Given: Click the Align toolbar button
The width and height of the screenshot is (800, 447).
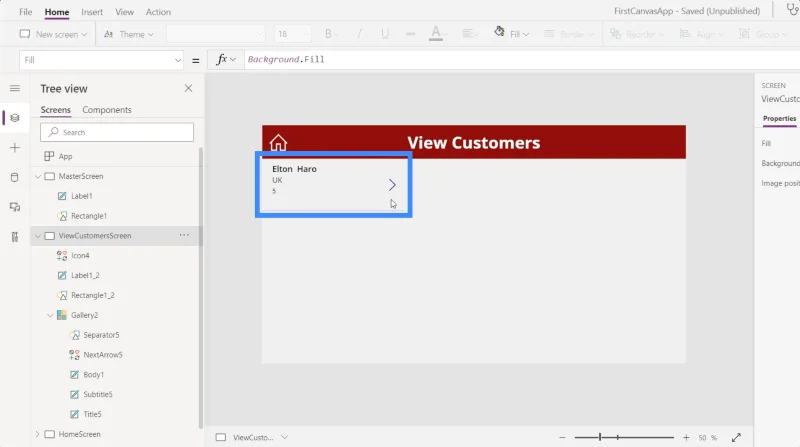Looking at the screenshot, I should tap(702, 34).
